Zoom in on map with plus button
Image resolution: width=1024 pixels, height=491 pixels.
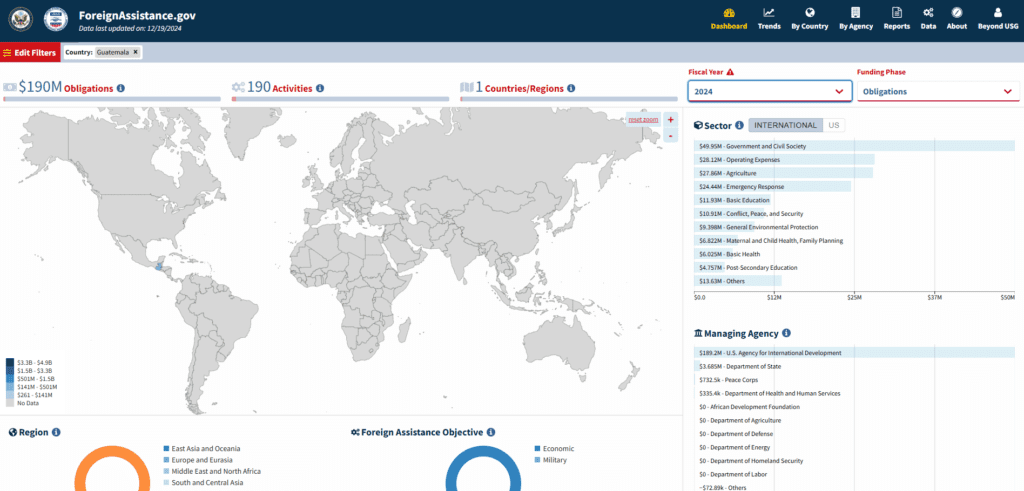pos(670,120)
